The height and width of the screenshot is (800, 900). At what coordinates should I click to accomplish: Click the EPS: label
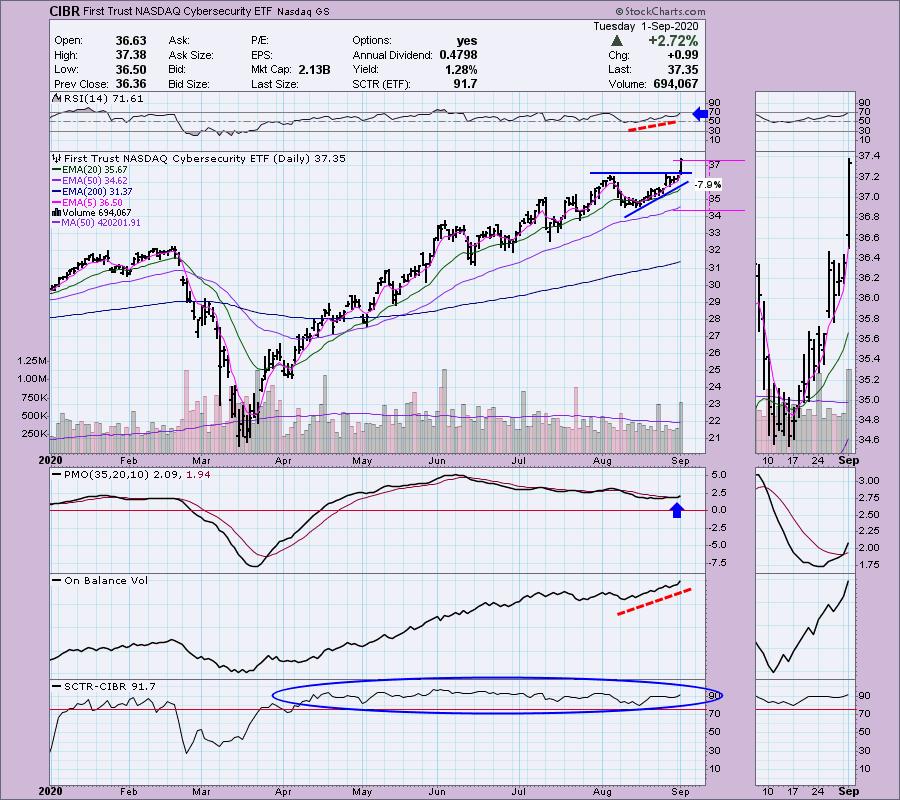(262, 55)
